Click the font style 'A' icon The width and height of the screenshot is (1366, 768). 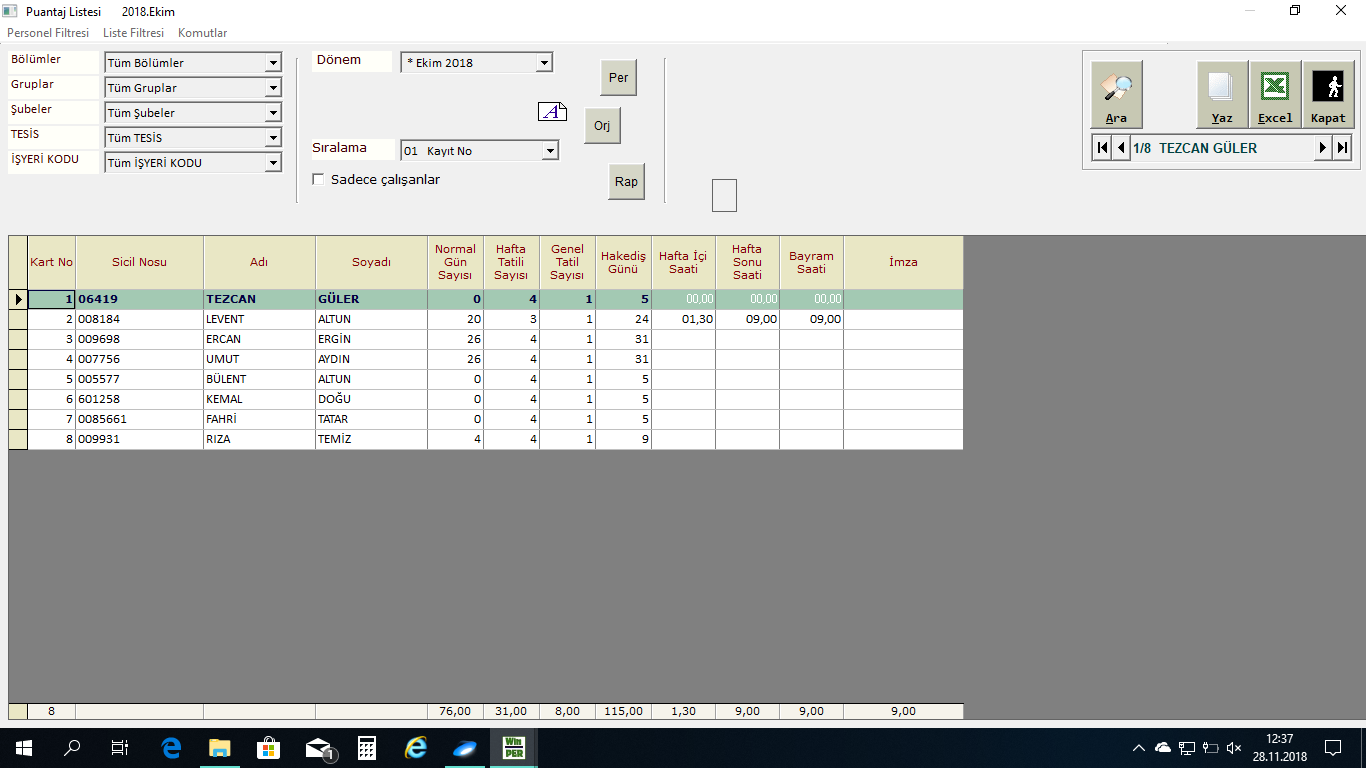[x=552, y=112]
